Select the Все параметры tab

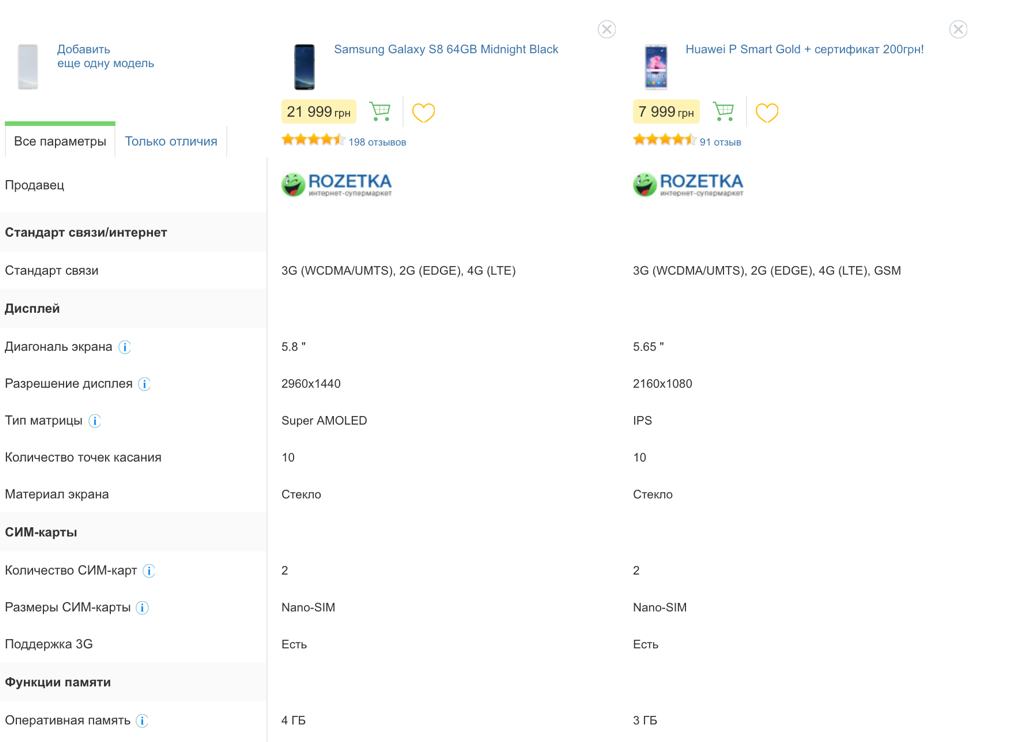coord(60,141)
